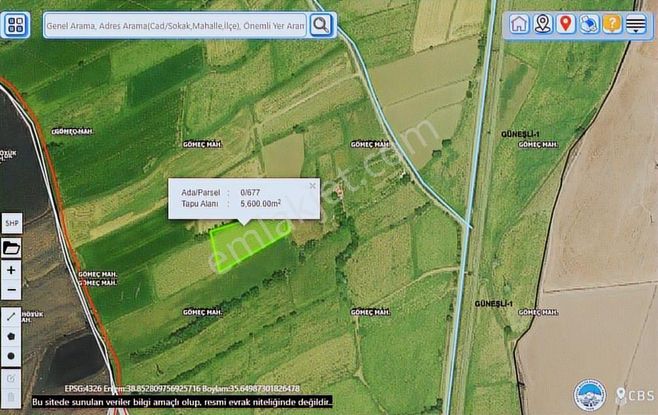The height and width of the screenshot is (415, 658).
Task: Select the map-with-pin location tool
Action: (543, 24)
